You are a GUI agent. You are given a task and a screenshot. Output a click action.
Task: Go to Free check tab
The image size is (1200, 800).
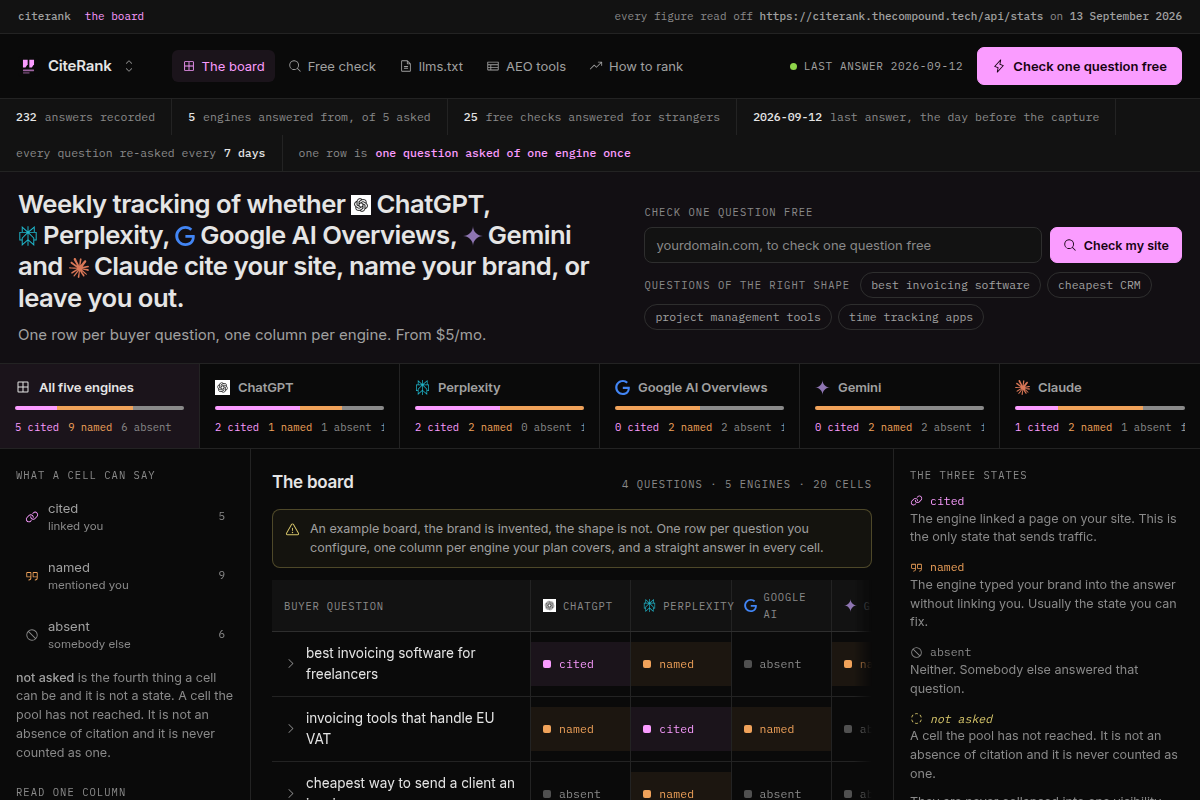[332, 66]
